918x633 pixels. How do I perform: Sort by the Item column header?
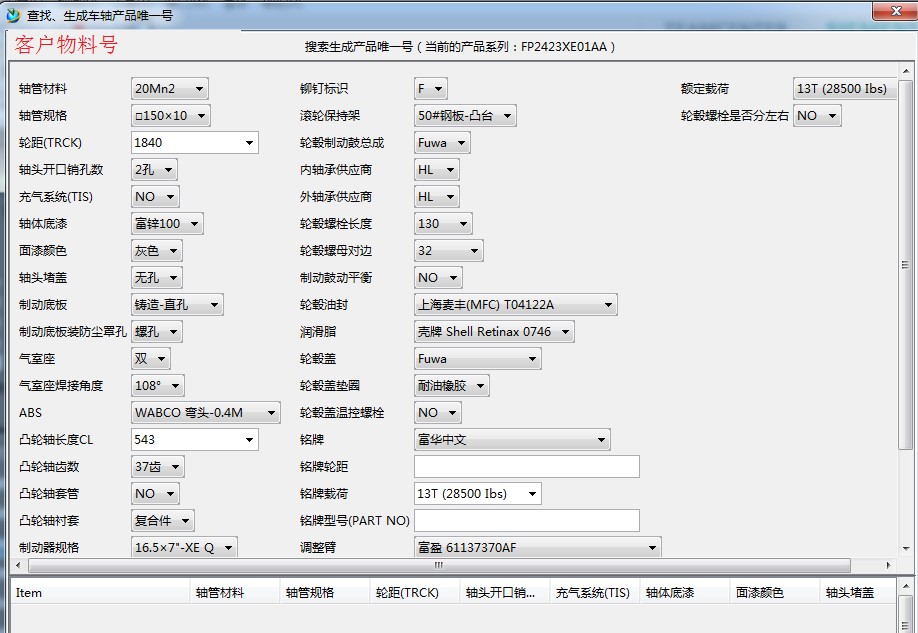point(100,593)
